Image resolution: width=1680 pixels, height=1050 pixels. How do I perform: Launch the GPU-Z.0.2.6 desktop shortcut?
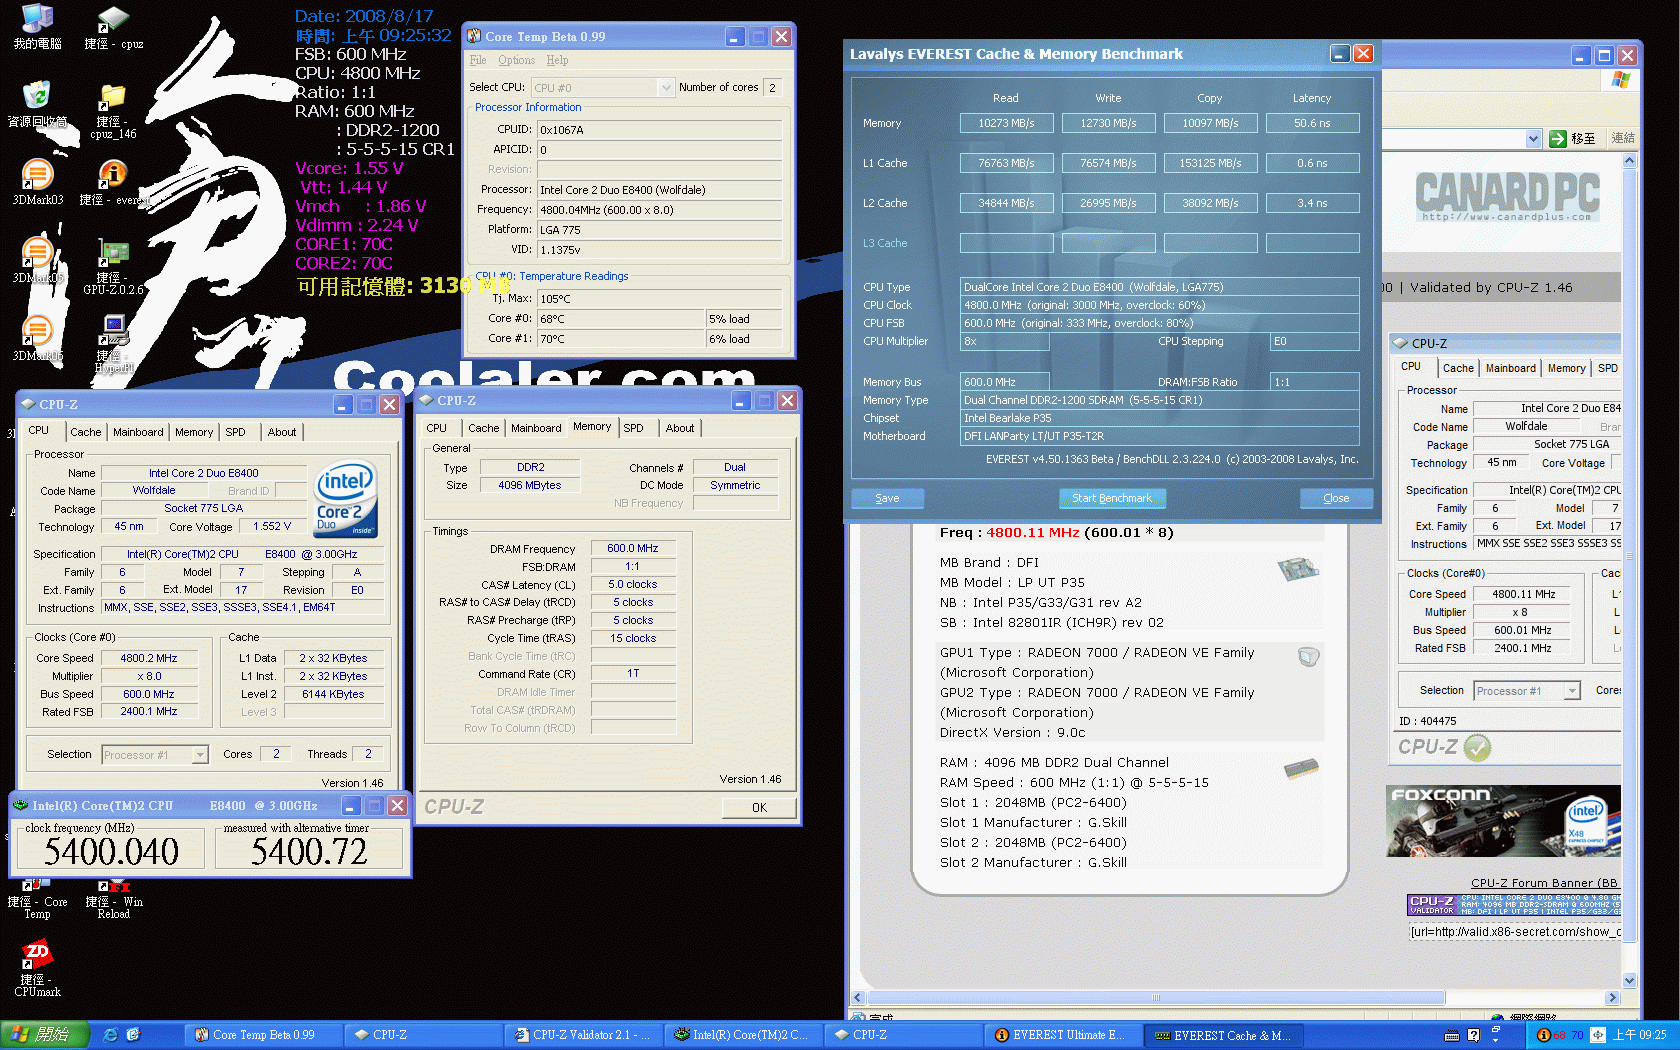coord(113,266)
